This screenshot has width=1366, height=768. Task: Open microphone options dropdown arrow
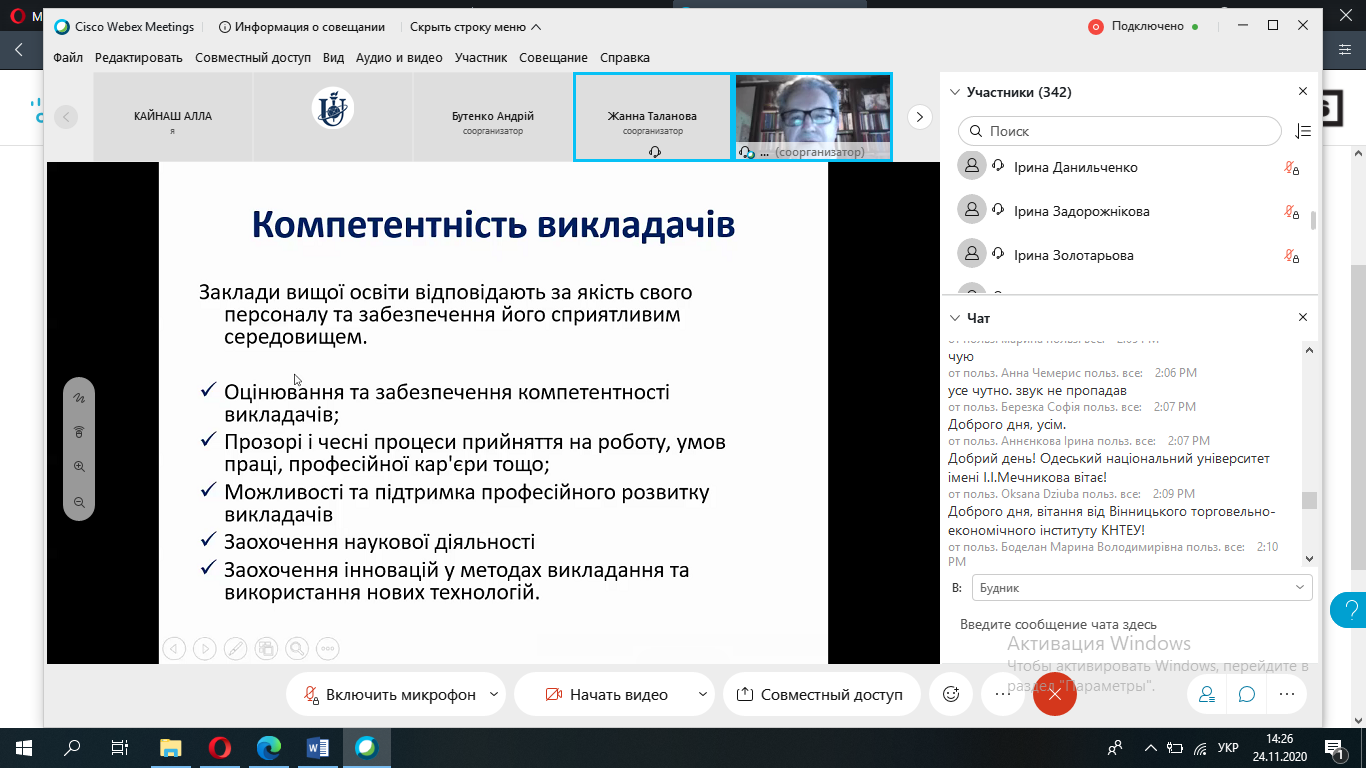(x=494, y=694)
